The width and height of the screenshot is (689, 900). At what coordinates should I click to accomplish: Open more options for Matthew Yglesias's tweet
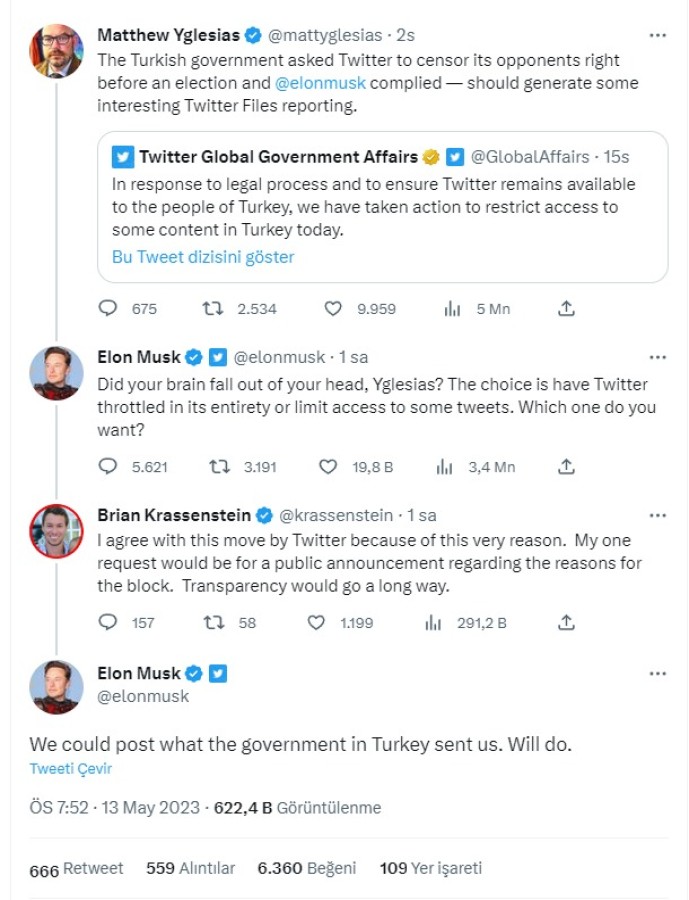click(x=657, y=35)
